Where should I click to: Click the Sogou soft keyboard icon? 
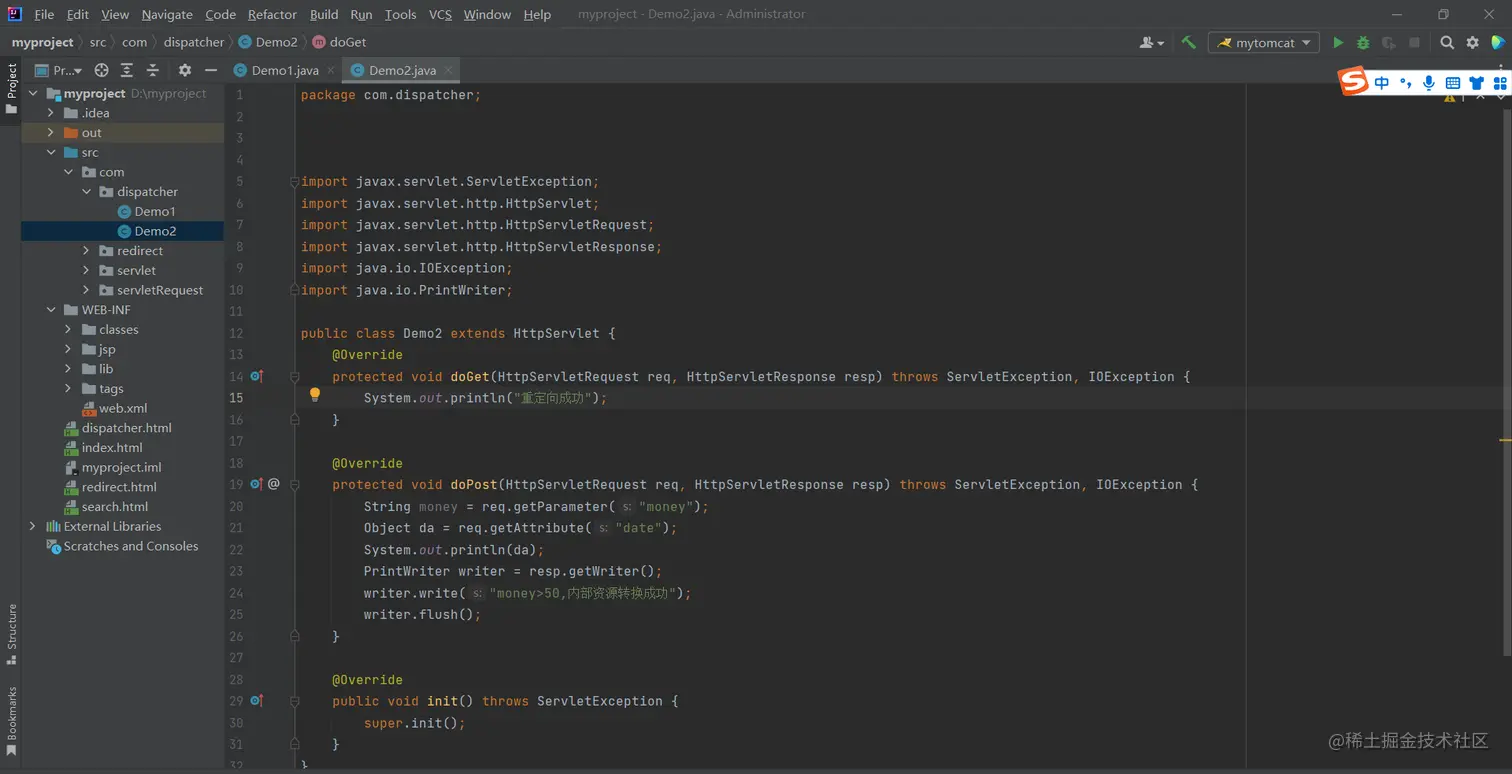pos(1453,83)
